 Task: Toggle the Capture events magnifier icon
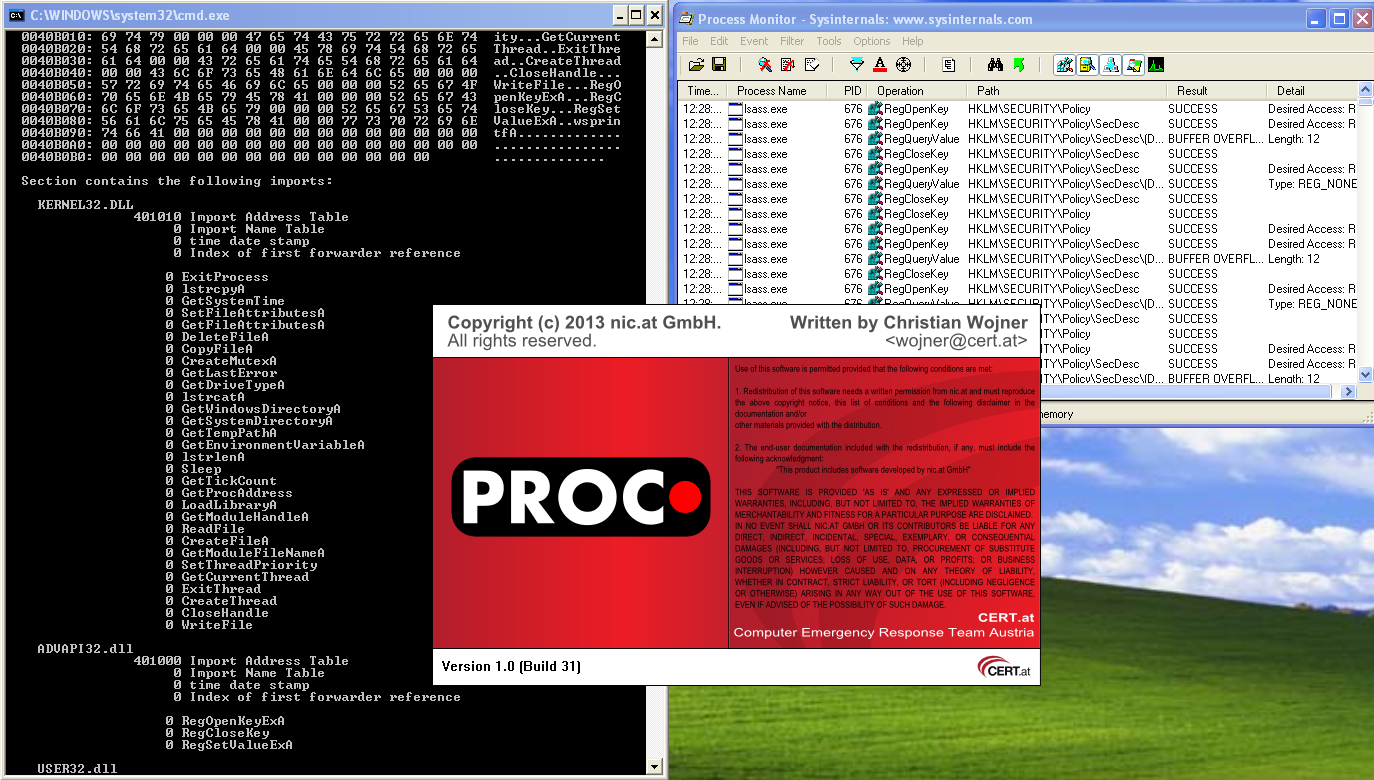coord(765,65)
